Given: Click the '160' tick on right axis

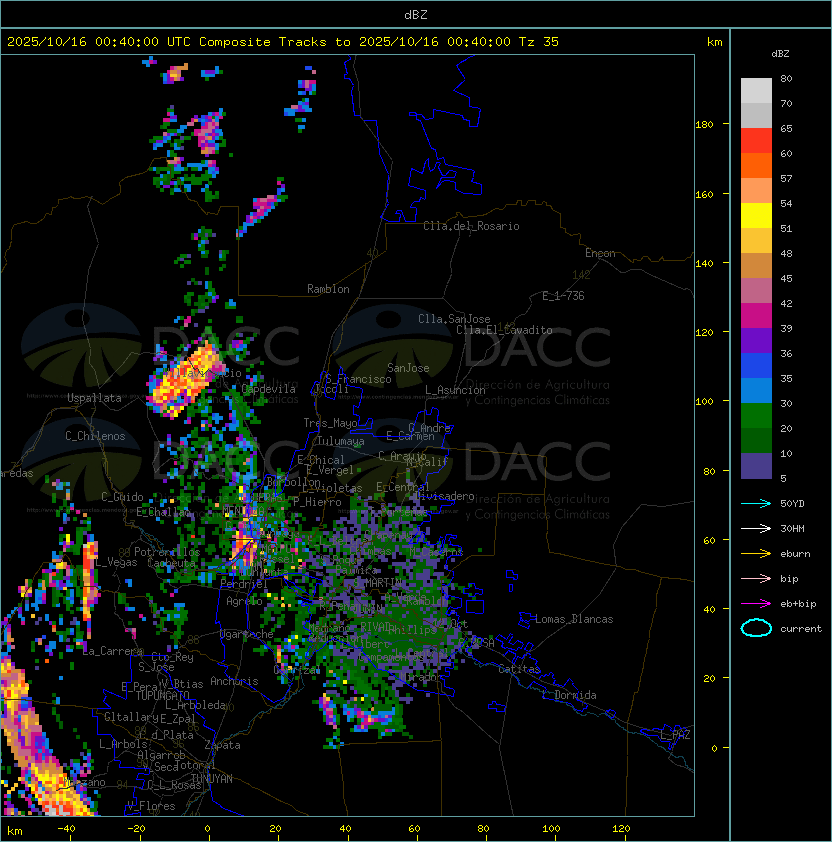Looking at the screenshot, I should point(704,194).
